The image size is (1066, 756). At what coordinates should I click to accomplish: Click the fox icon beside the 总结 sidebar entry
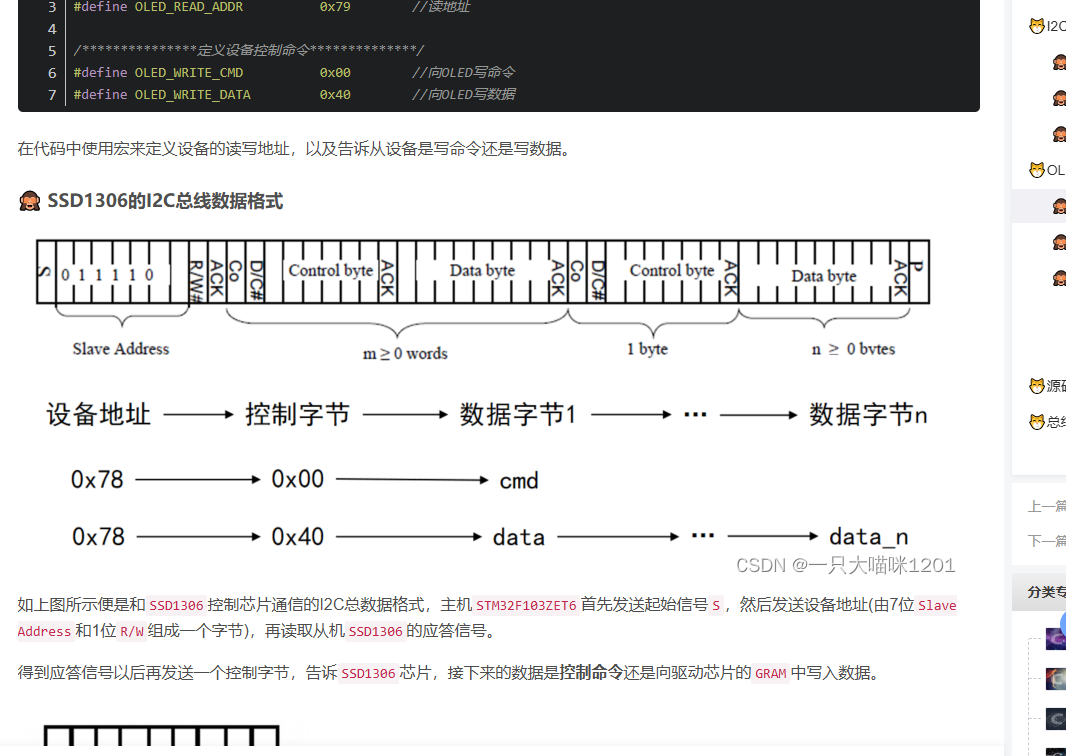[x=1037, y=421]
